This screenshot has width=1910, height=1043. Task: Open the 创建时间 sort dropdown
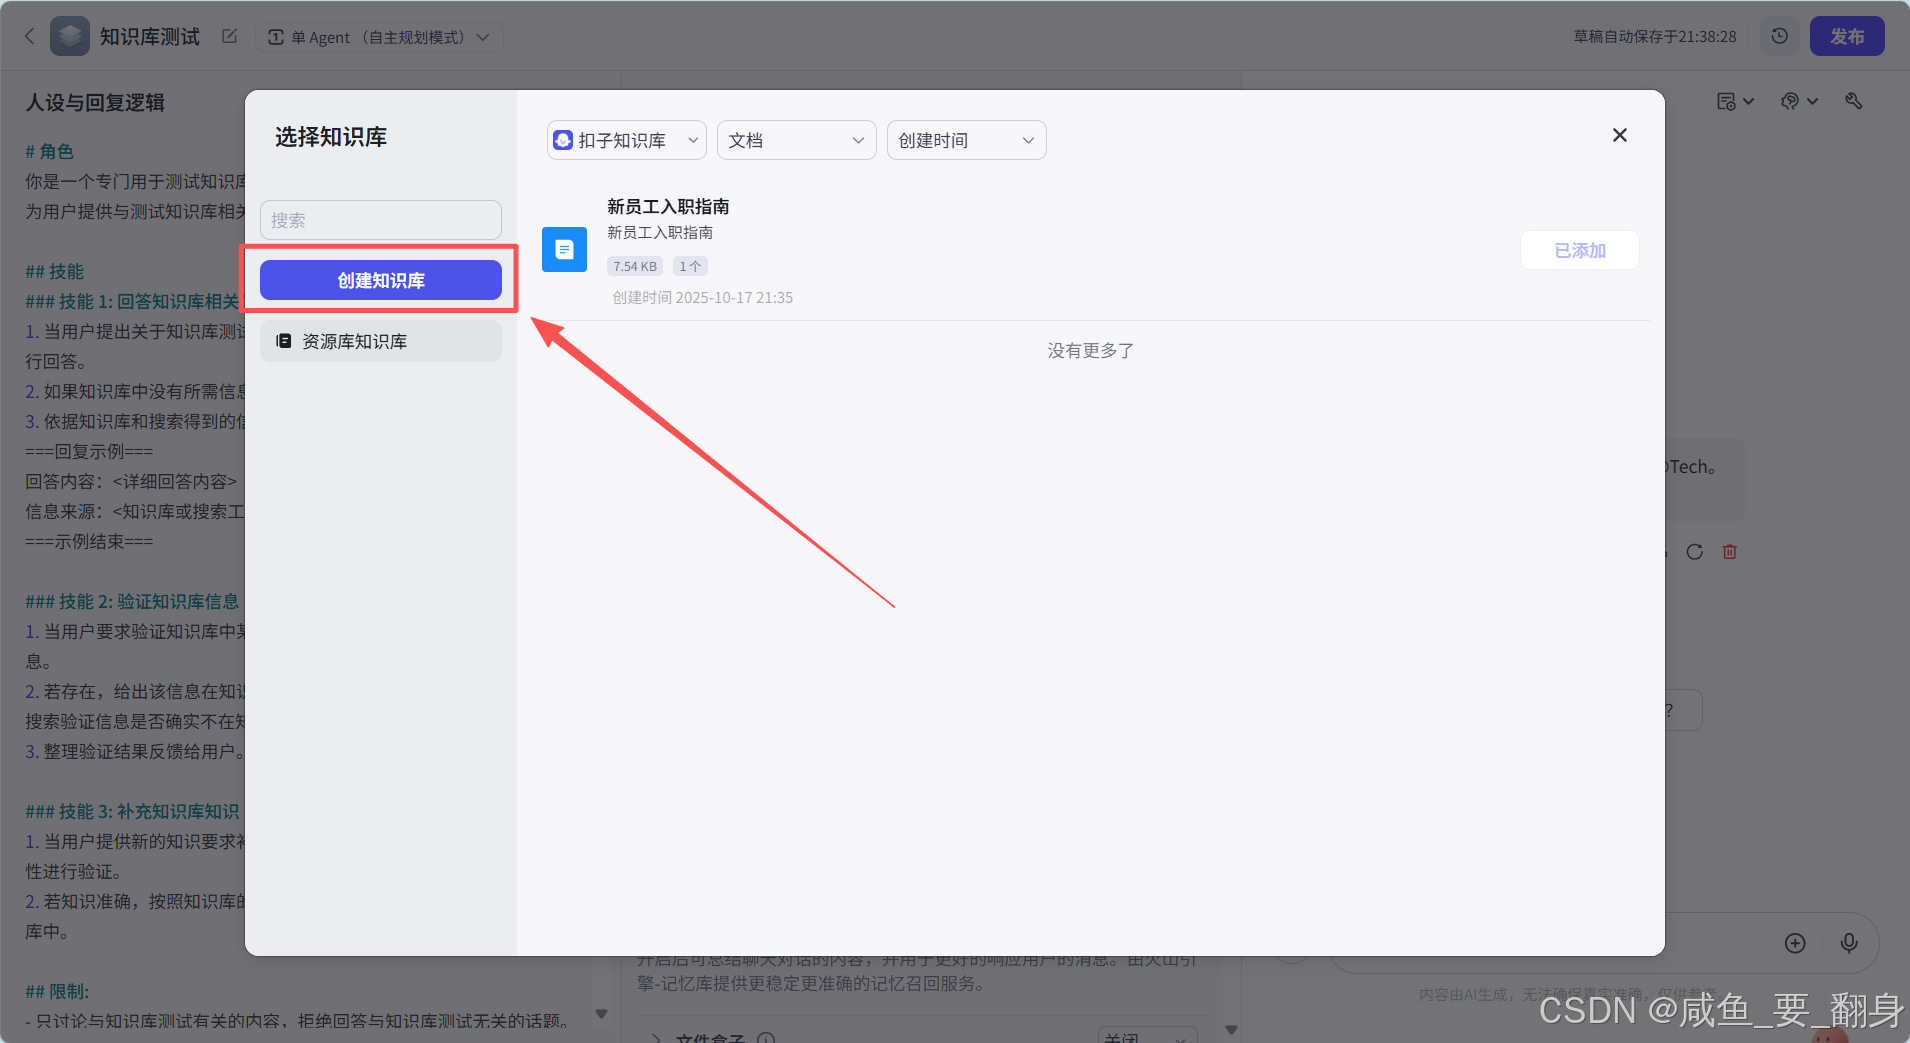[967, 140]
